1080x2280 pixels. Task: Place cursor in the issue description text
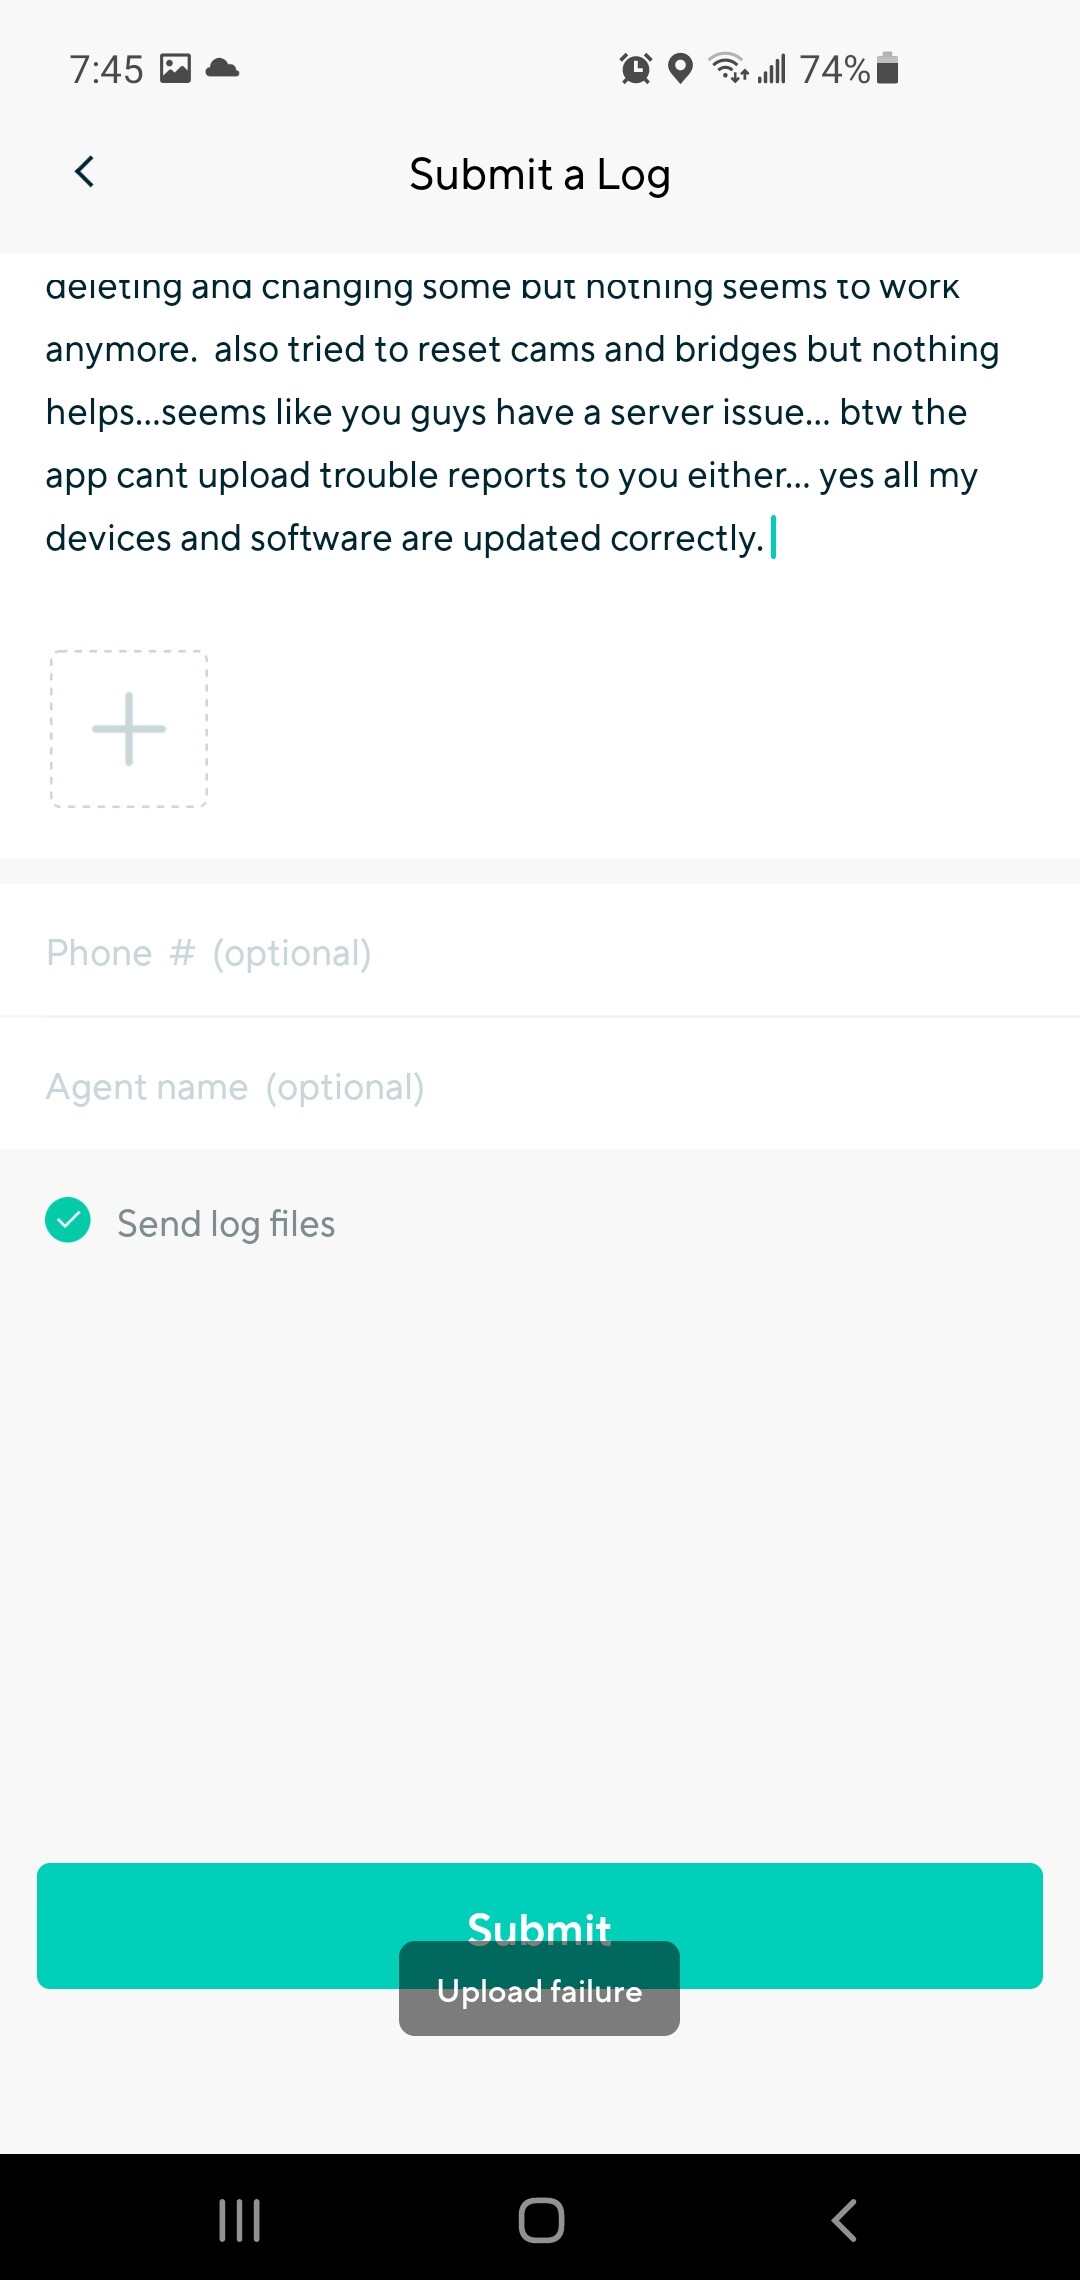tap(520, 412)
